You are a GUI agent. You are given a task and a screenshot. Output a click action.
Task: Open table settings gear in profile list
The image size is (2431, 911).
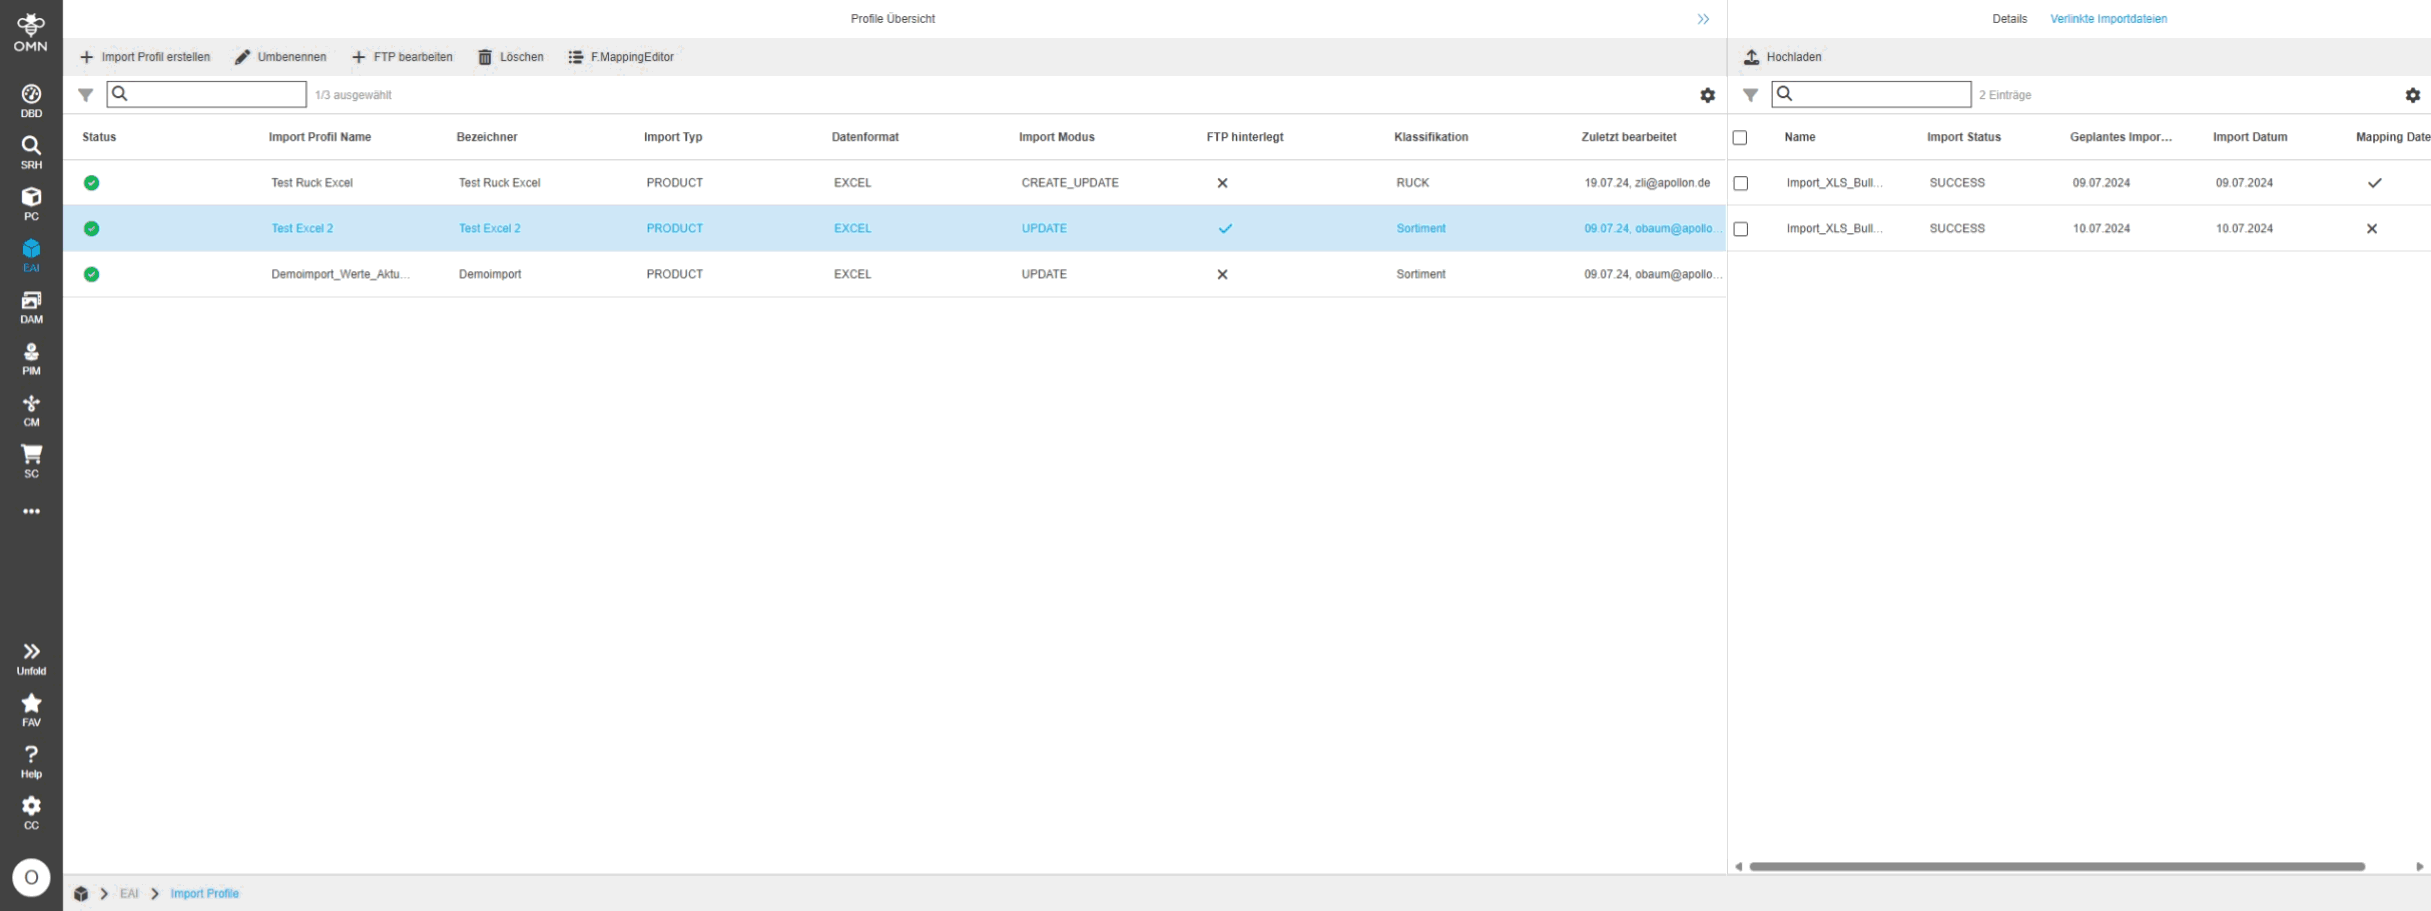(1707, 95)
